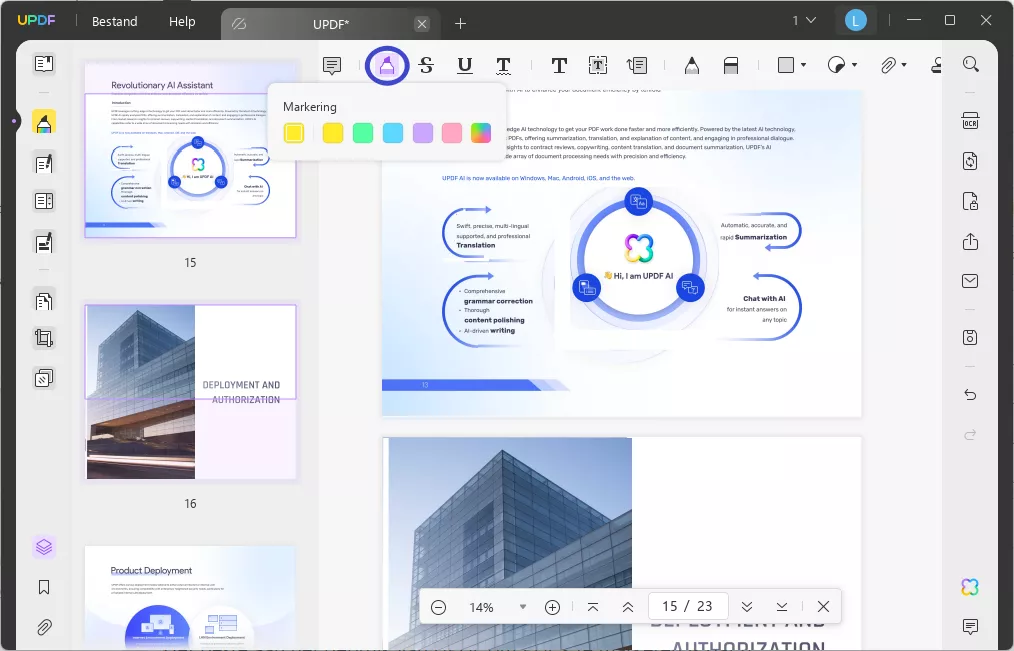Select the Text callout tool
The width and height of the screenshot is (1014, 651).
tap(637, 65)
